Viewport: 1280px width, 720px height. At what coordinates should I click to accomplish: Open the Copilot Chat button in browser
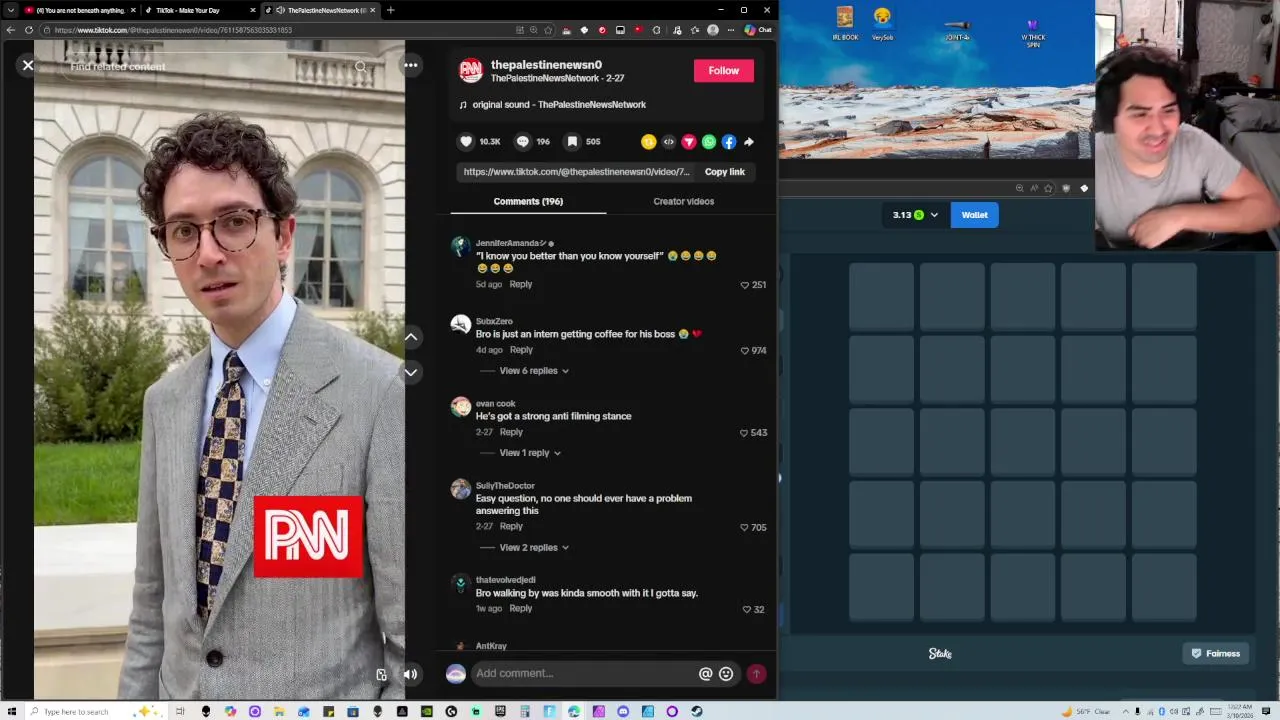[758, 30]
